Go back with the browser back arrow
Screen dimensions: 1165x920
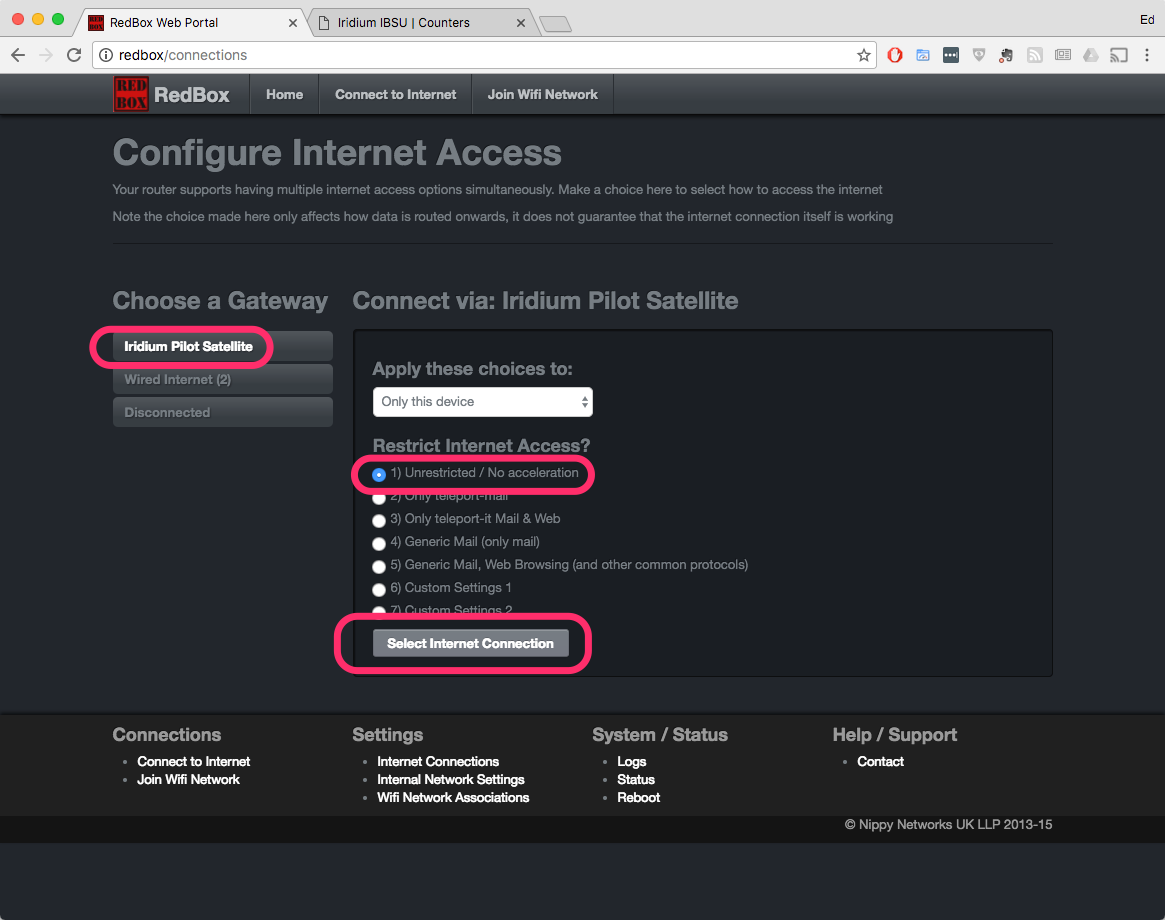pyautogui.click(x=18, y=55)
